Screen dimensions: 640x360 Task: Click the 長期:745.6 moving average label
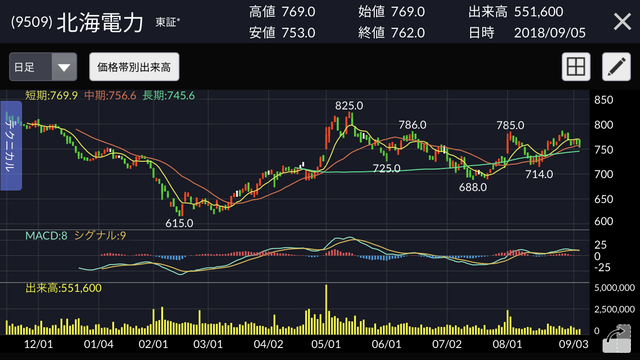point(169,96)
